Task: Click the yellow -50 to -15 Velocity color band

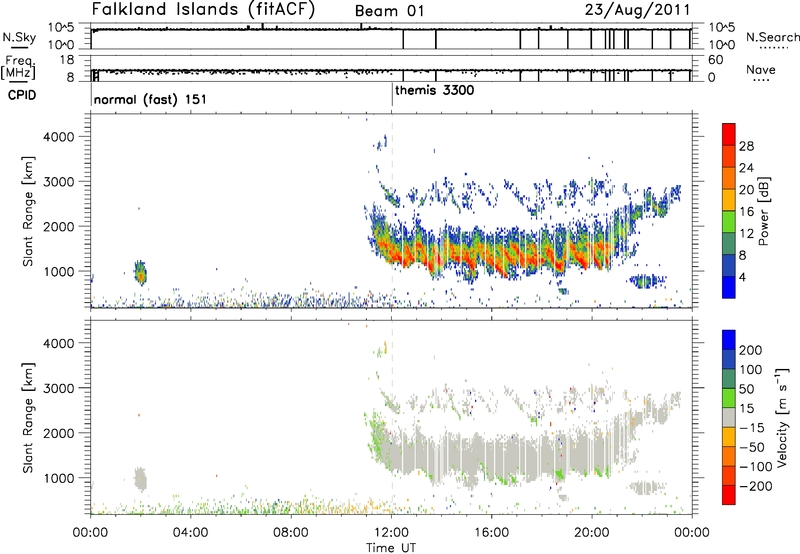Action: pyautogui.click(x=729, y=437)
